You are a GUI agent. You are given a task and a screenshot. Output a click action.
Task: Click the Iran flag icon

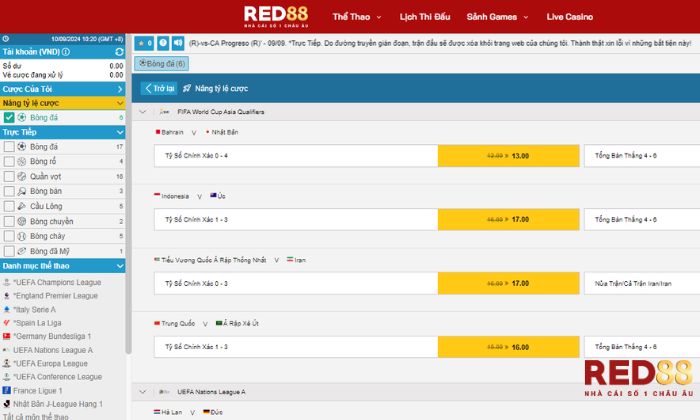click(x=290, y=259)
